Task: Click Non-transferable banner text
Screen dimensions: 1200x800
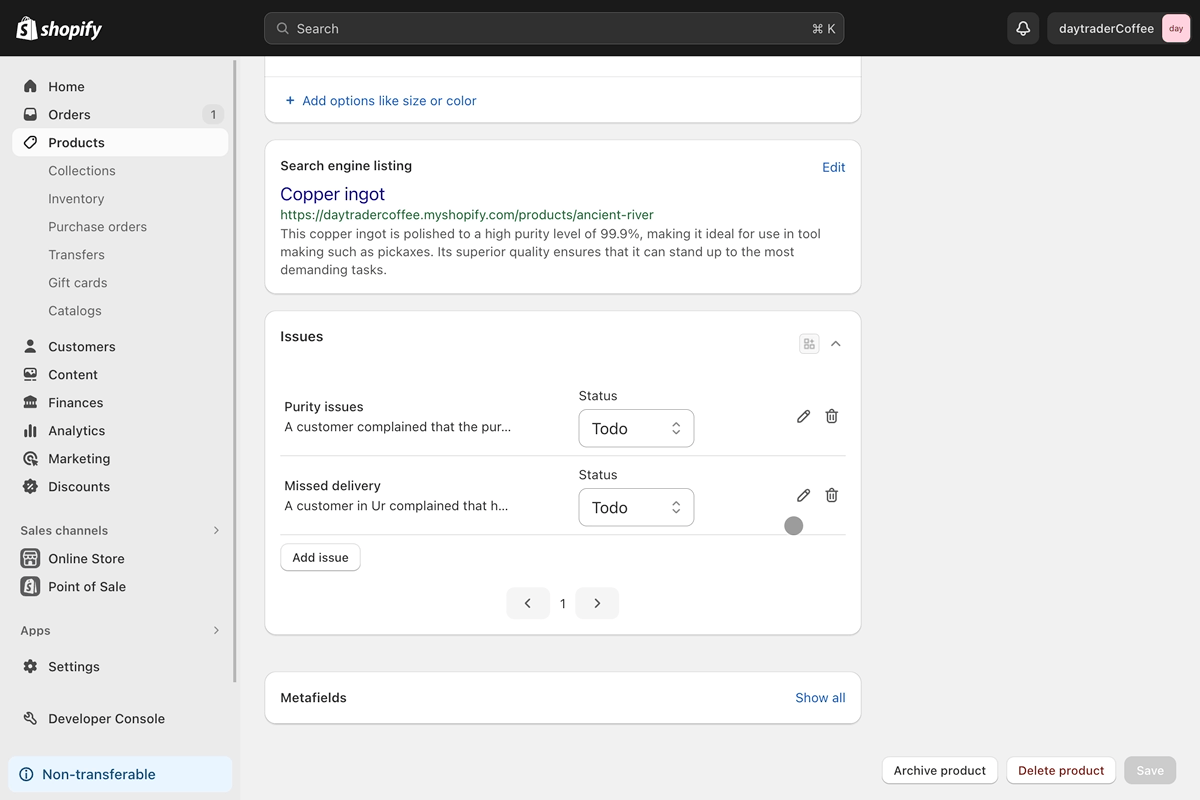Action: click(x=99, y=775)
